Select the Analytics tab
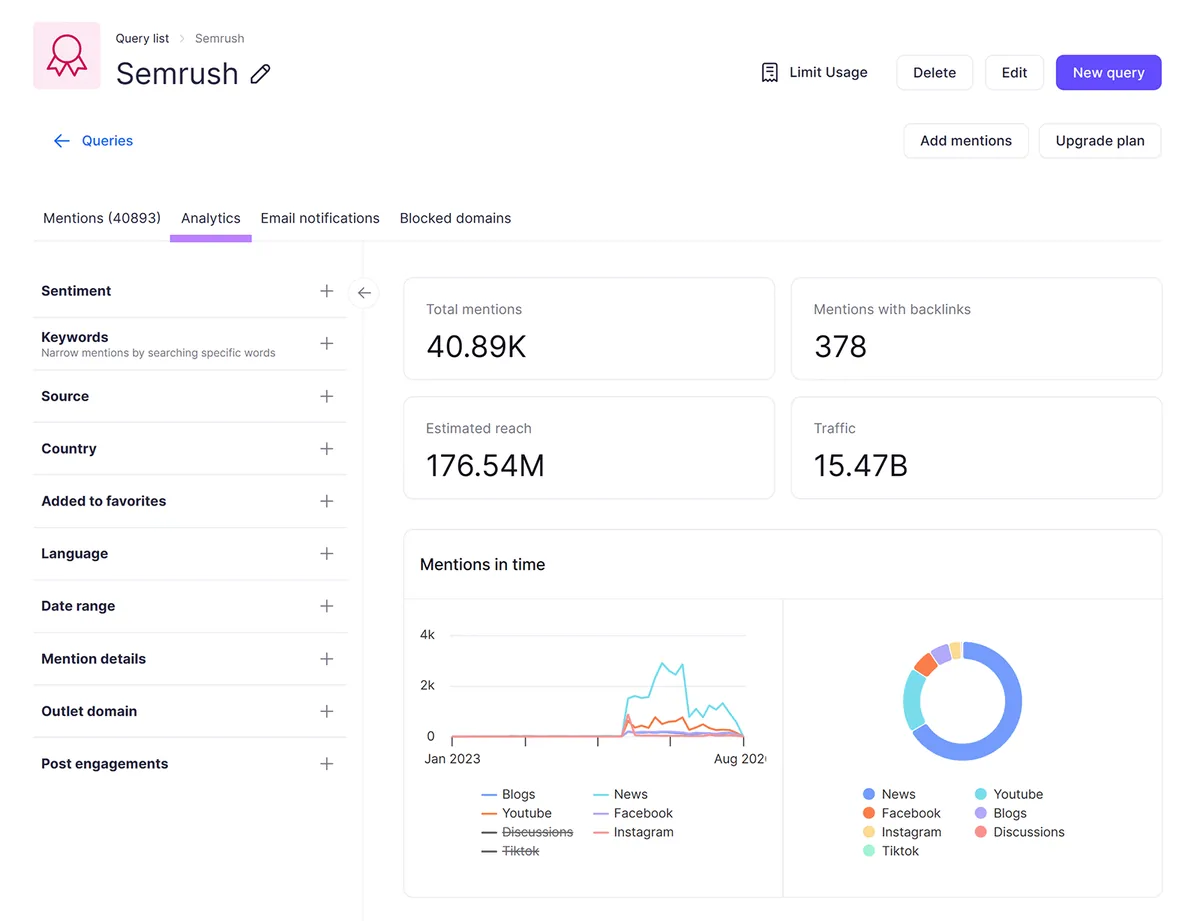 pos(211,218)
